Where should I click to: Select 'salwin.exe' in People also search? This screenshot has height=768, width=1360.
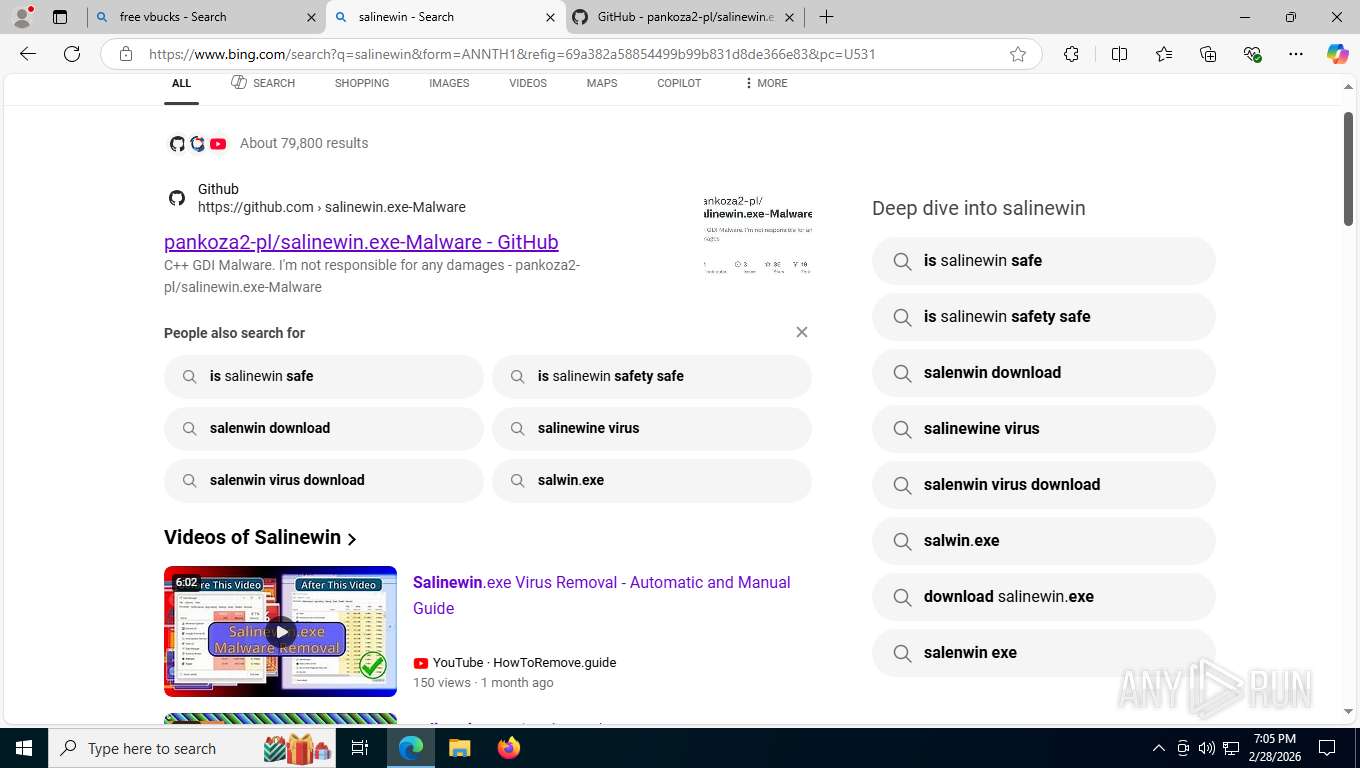[651, 480]
